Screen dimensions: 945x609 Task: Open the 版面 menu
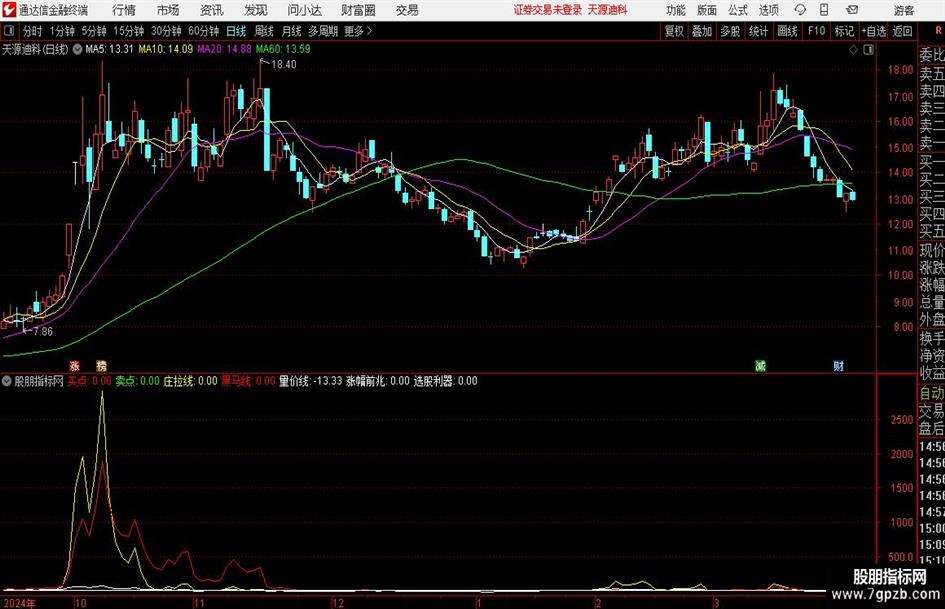tap(706, 10)
